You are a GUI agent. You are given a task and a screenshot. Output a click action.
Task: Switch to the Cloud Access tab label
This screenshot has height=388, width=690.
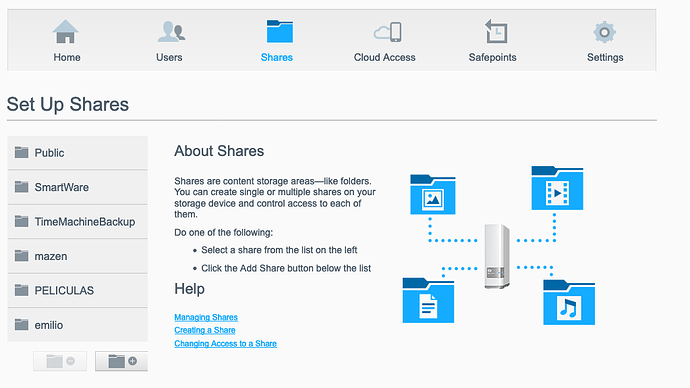click(385, 57)
